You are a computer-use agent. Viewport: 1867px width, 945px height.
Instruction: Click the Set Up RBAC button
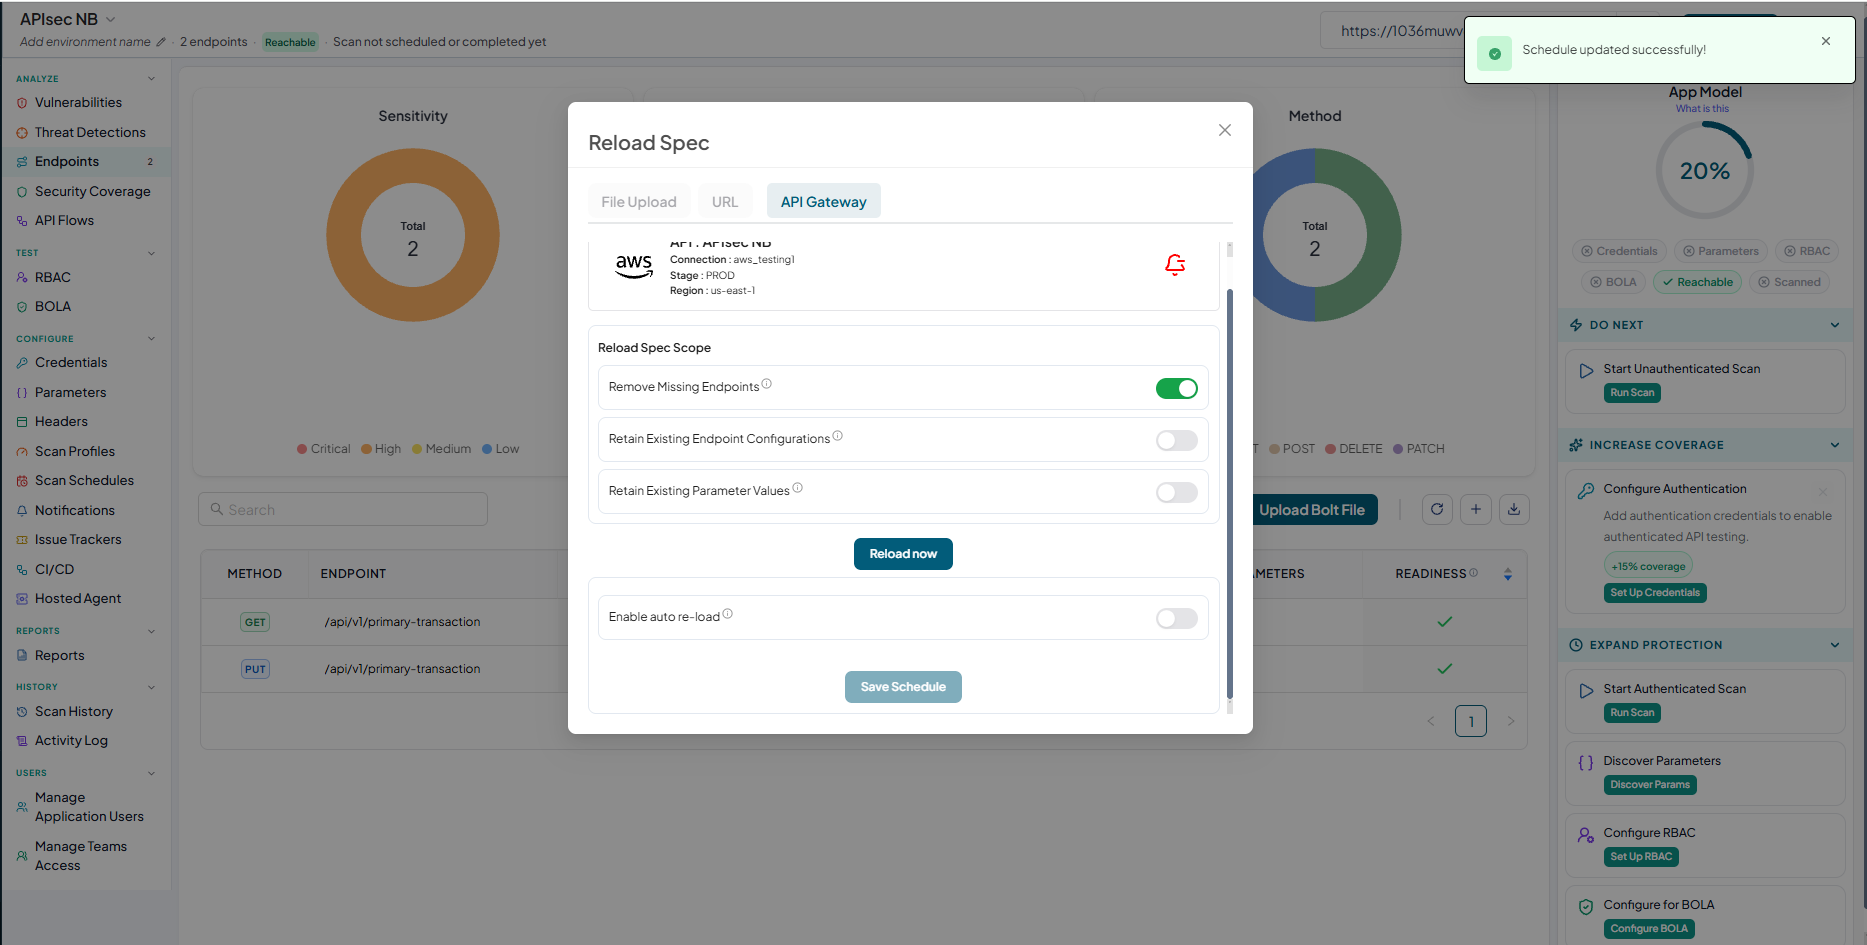(1641, 857)
